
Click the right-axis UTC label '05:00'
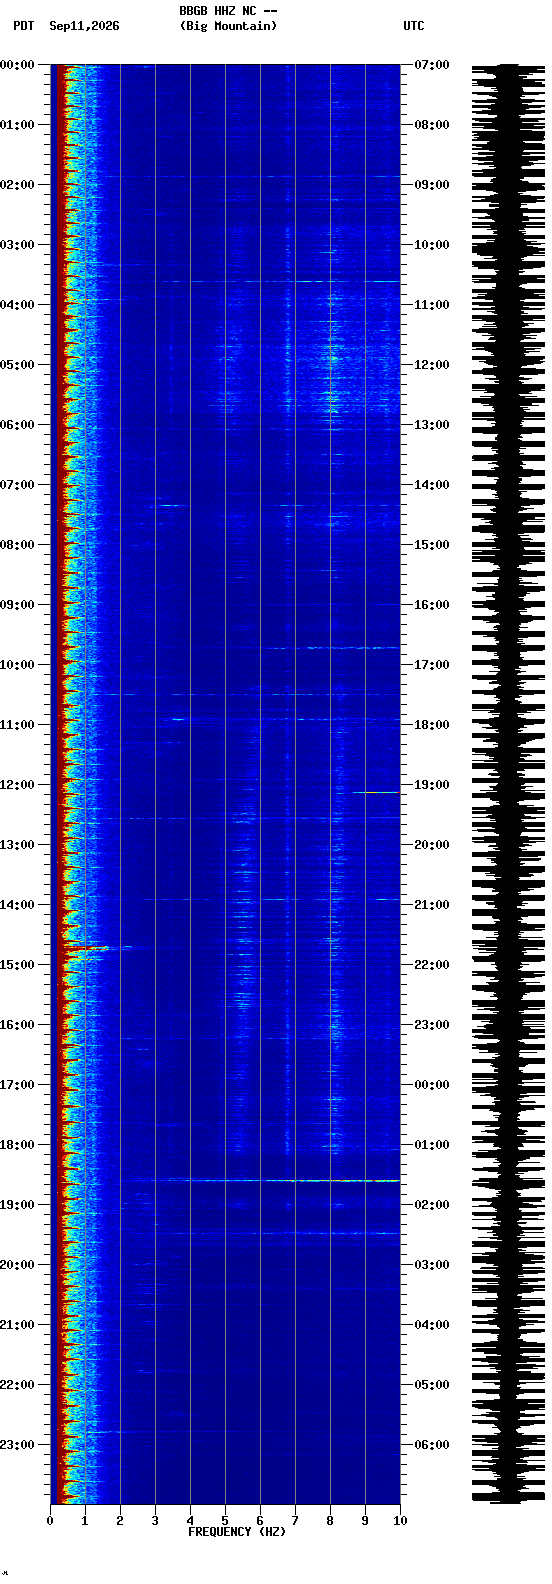point(431,1385)
